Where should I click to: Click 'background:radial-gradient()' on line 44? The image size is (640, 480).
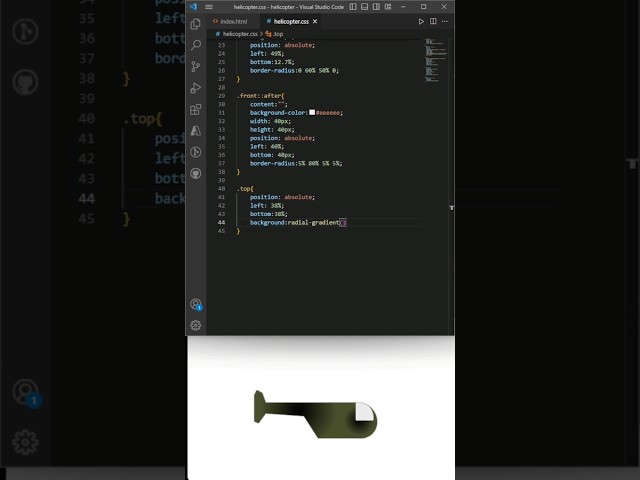point(298,222)
